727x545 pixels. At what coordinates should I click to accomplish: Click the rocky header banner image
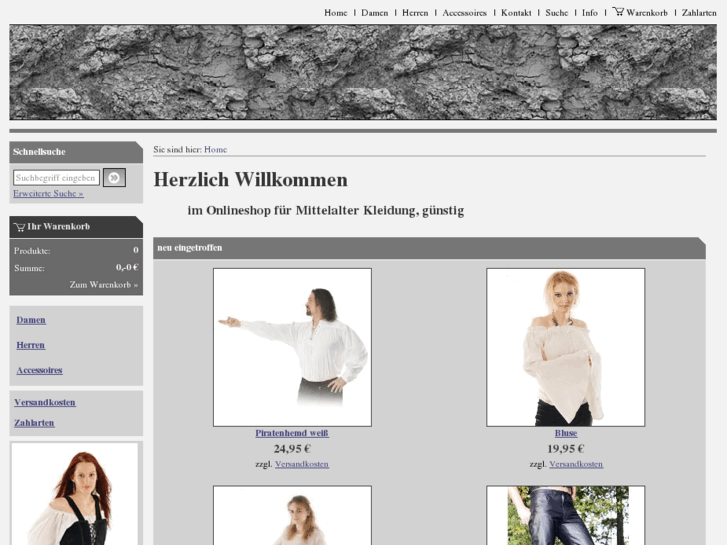(x=363, y=72)
